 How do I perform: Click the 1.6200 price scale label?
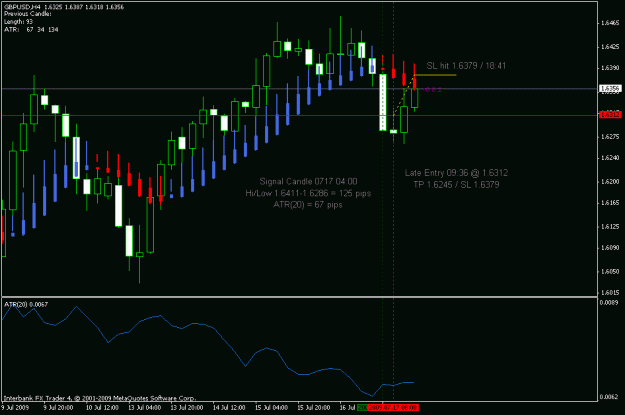[x=610, y=182]
